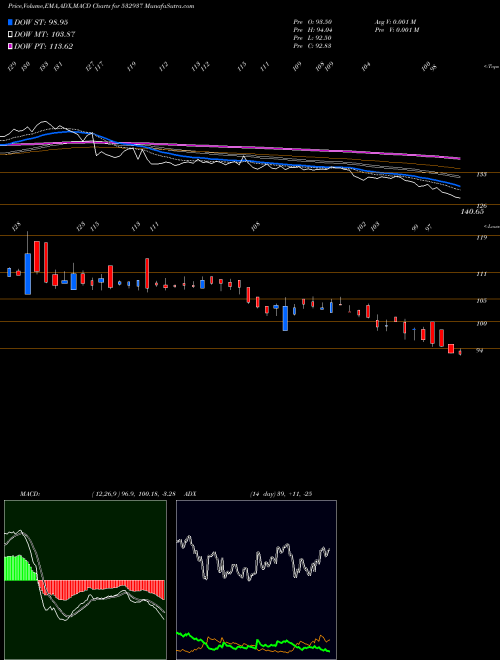Click the 111 price axis label
Screen dimensions: 500x660
click(x=481, y=274)
